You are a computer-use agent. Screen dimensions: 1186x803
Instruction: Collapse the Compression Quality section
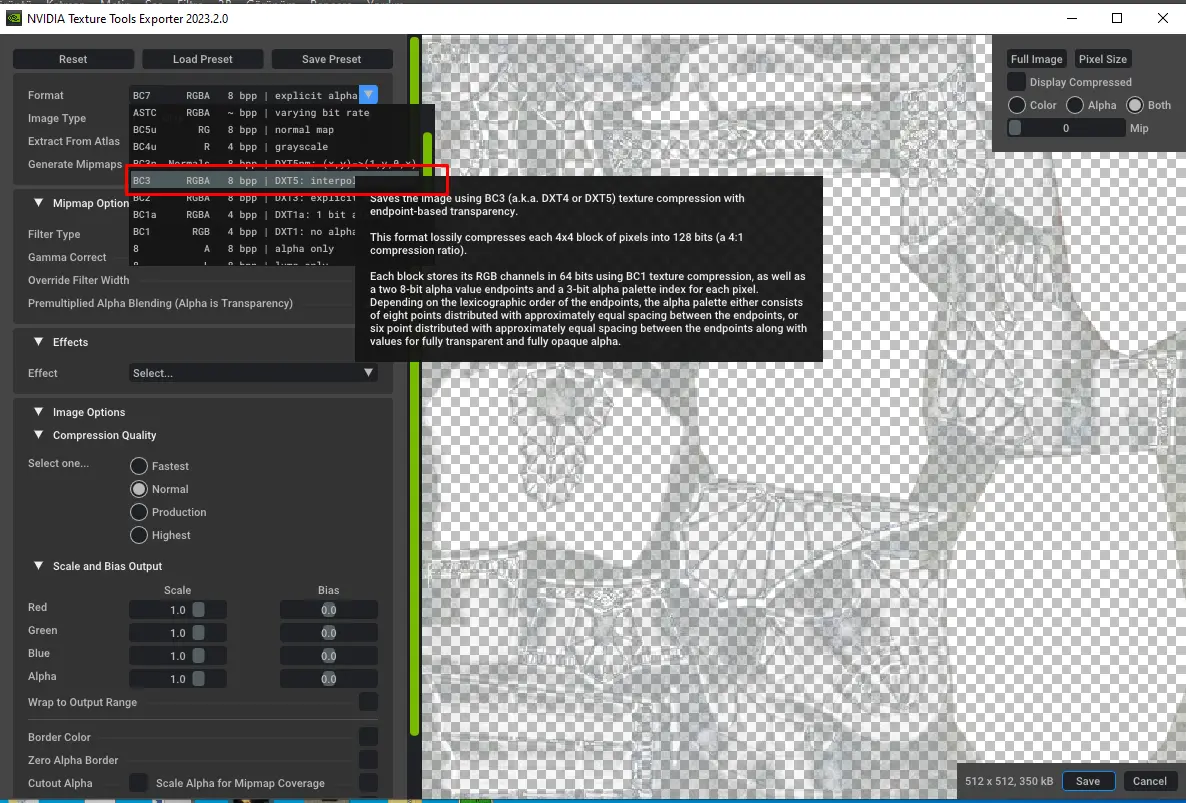(x=38, y=435)
